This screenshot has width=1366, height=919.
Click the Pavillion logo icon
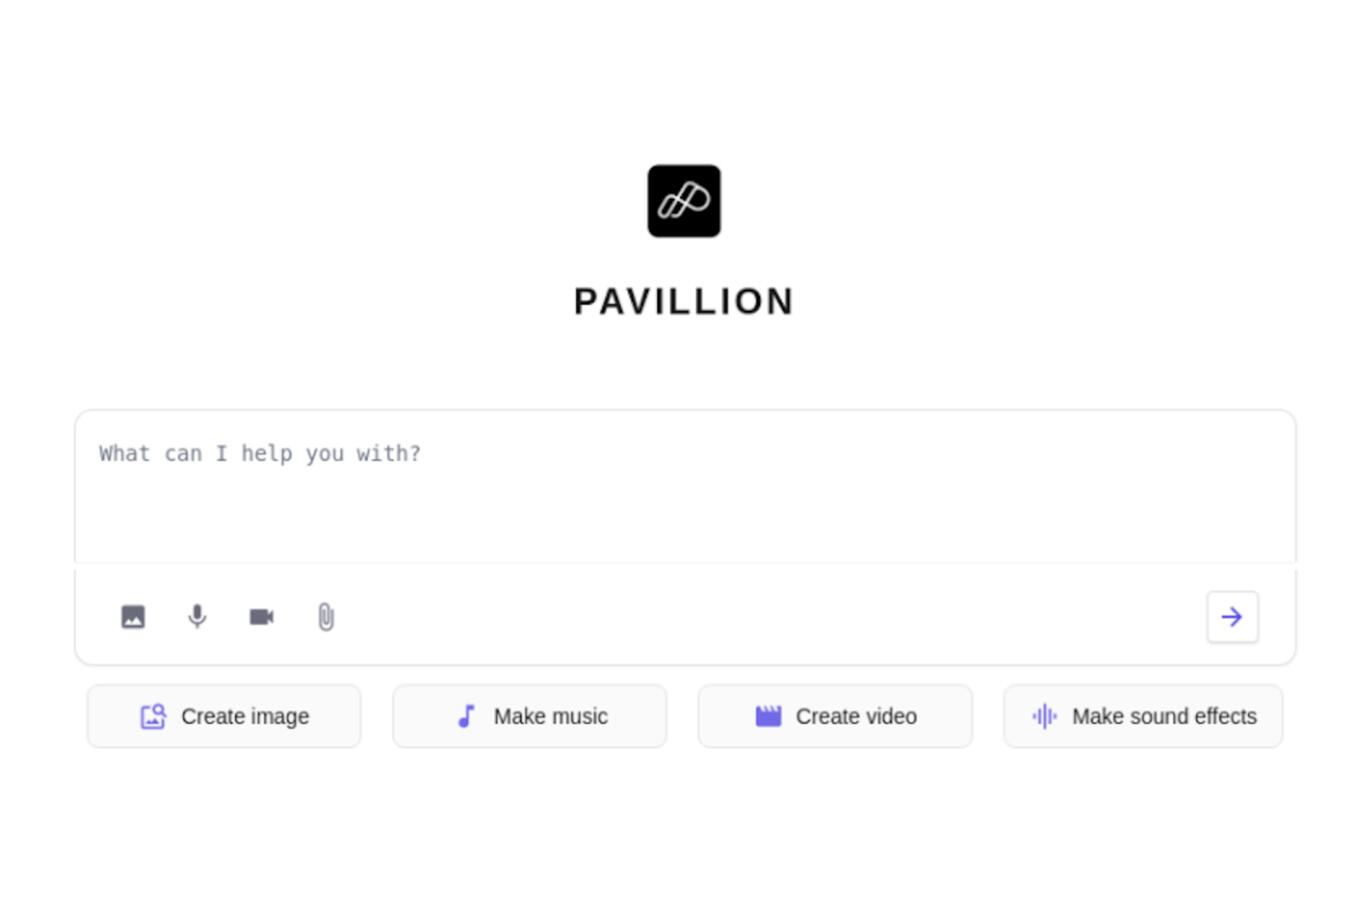[684, 201]
